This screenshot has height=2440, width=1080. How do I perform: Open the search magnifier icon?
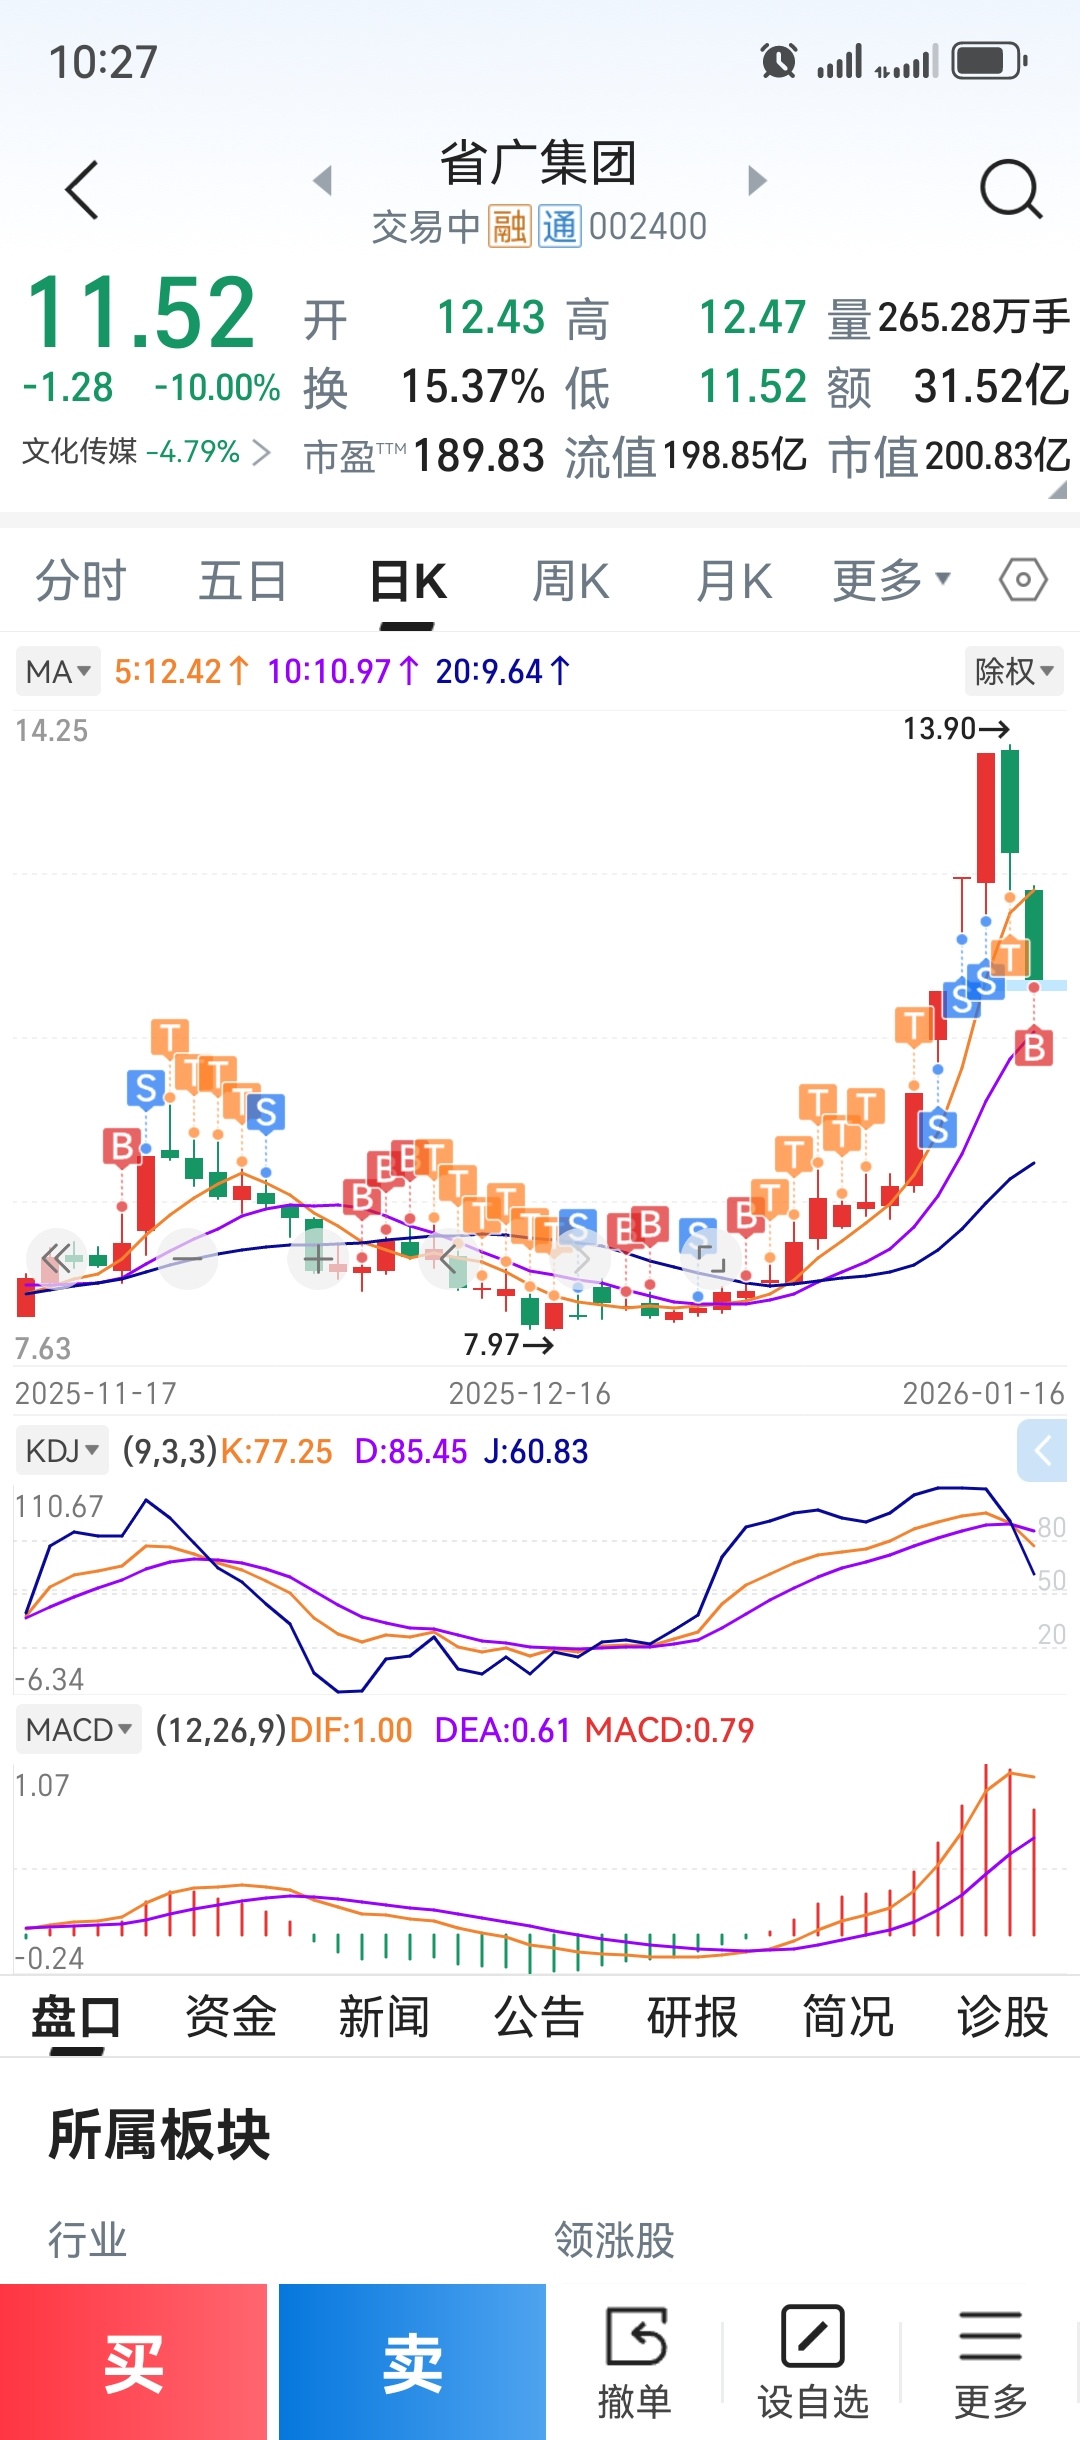(x=1010, y=189)
